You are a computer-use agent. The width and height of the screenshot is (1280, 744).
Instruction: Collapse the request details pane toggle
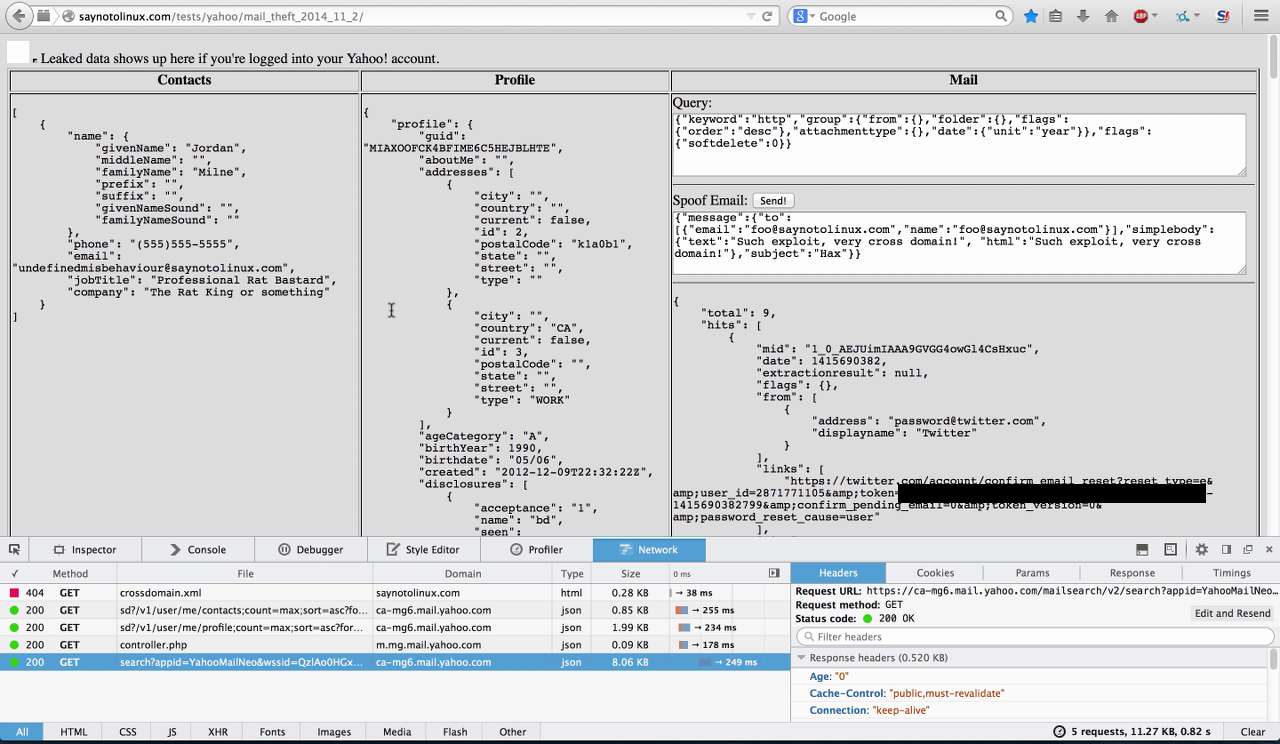click(x=774, y=573)
